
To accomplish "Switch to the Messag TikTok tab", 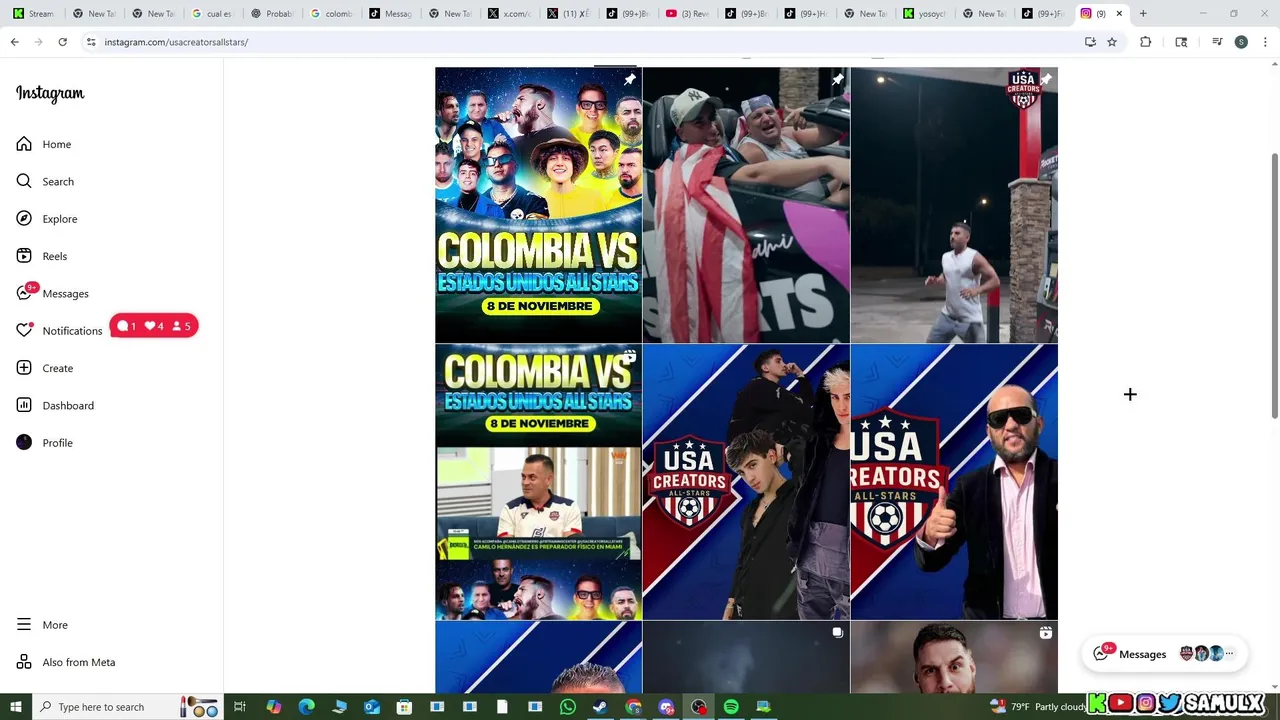I will tap(390, 14).
